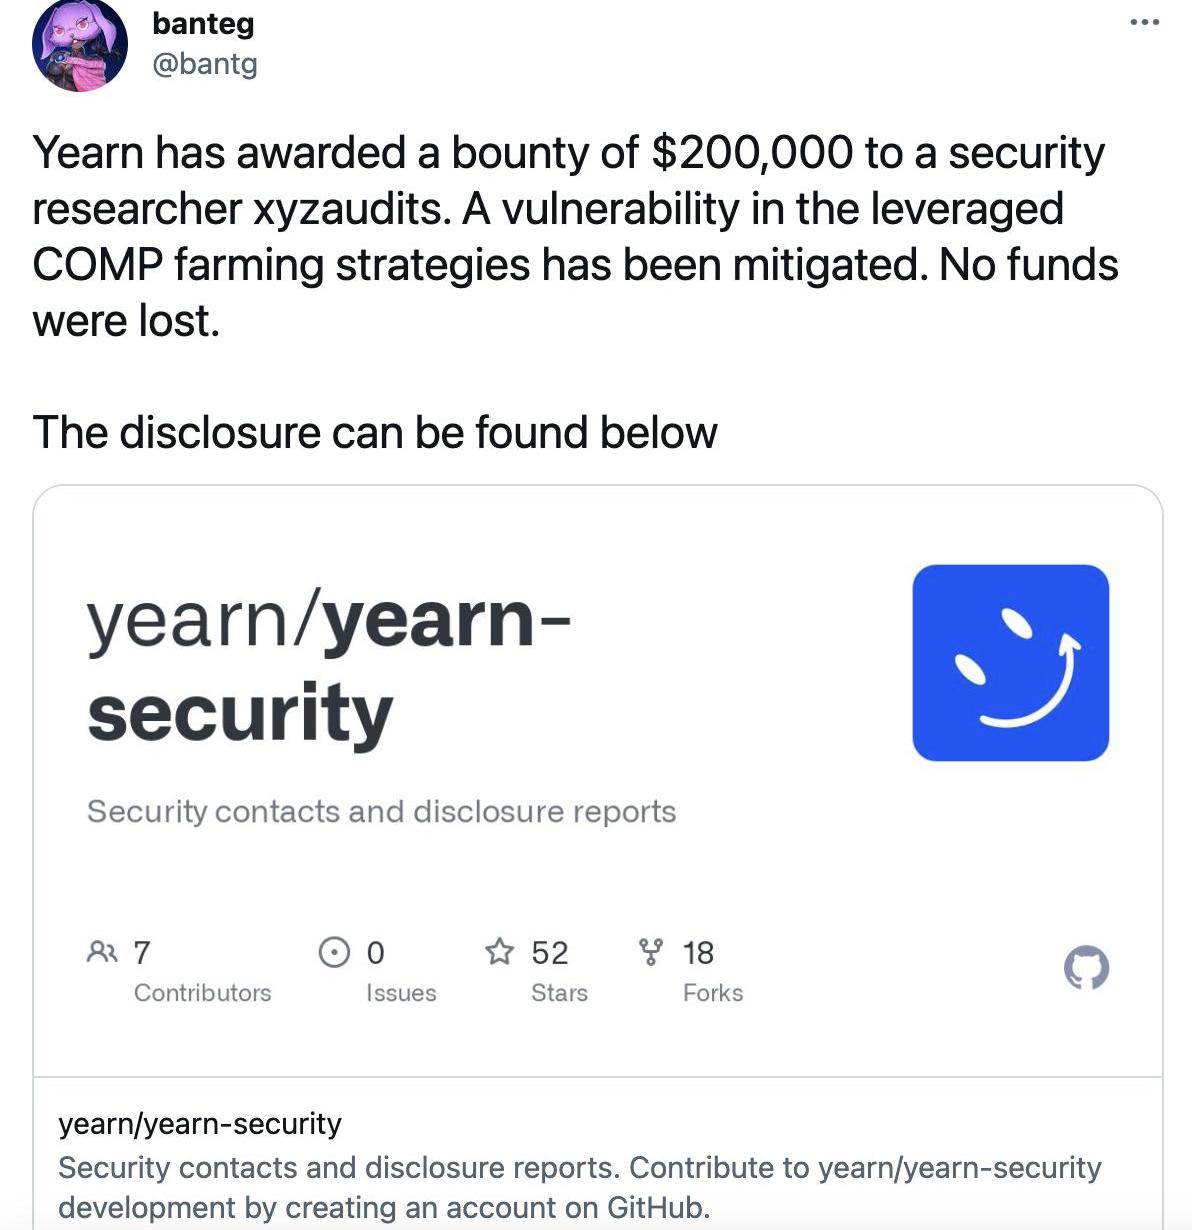Click the tweet text about the $200,000 bounty
Screen dimensions: 1192x1230
575,236
